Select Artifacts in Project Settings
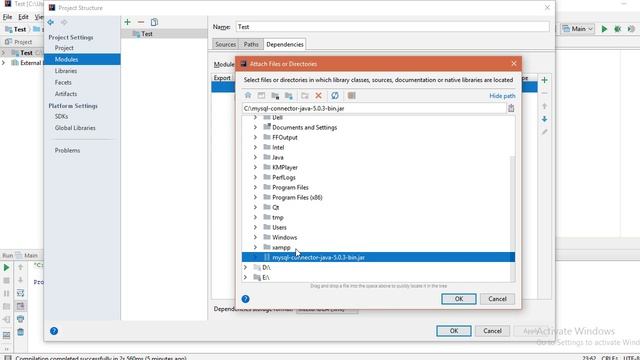The width and height of the screenshot is (640, 360). pos(66,94)
